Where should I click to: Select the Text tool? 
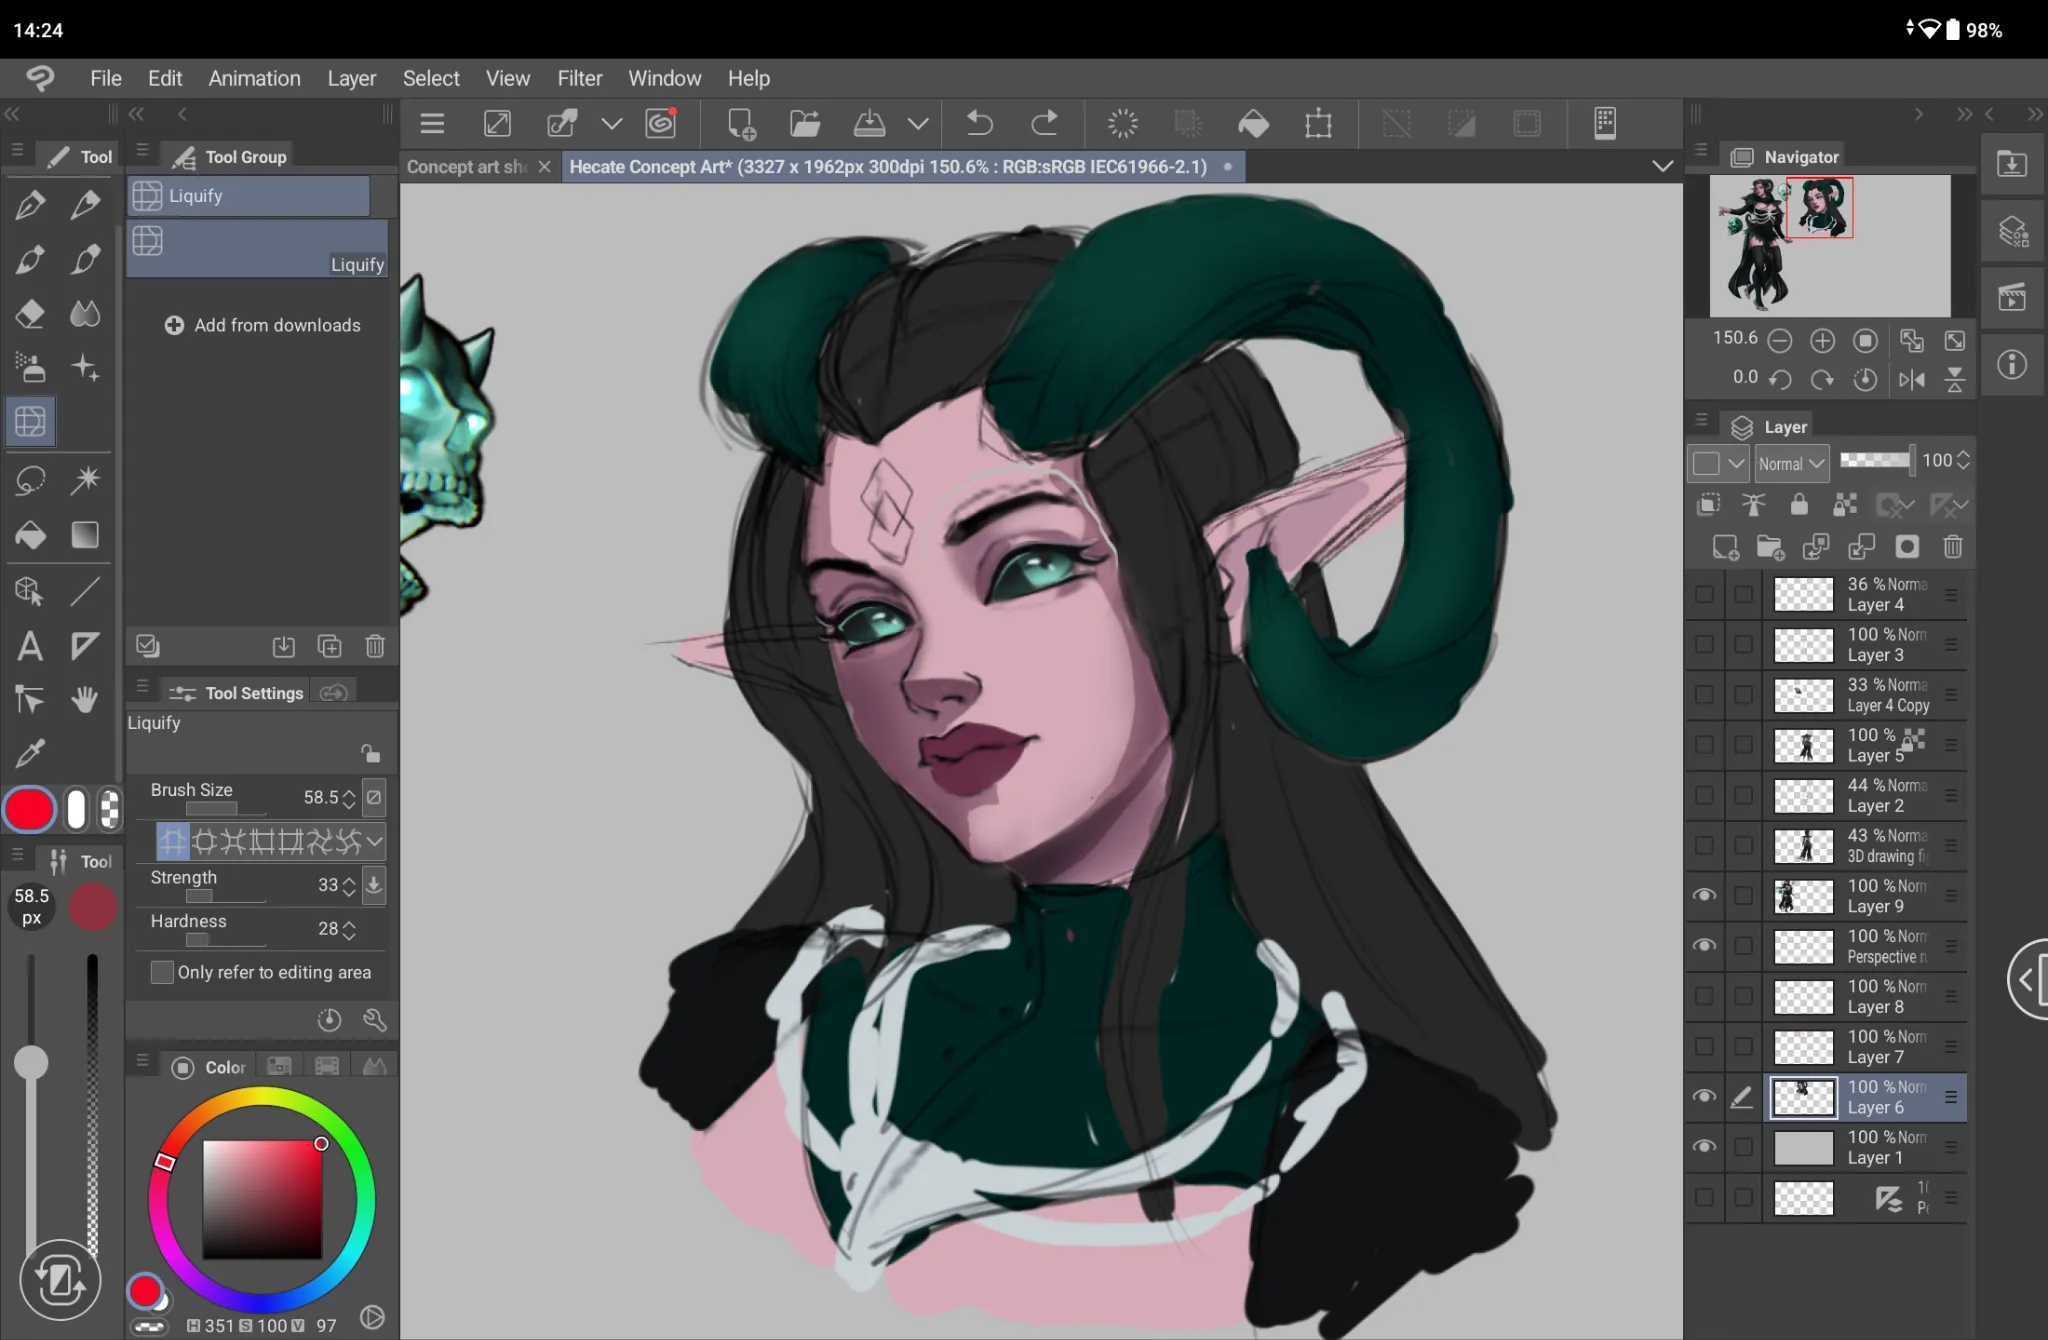pos(30,646)
